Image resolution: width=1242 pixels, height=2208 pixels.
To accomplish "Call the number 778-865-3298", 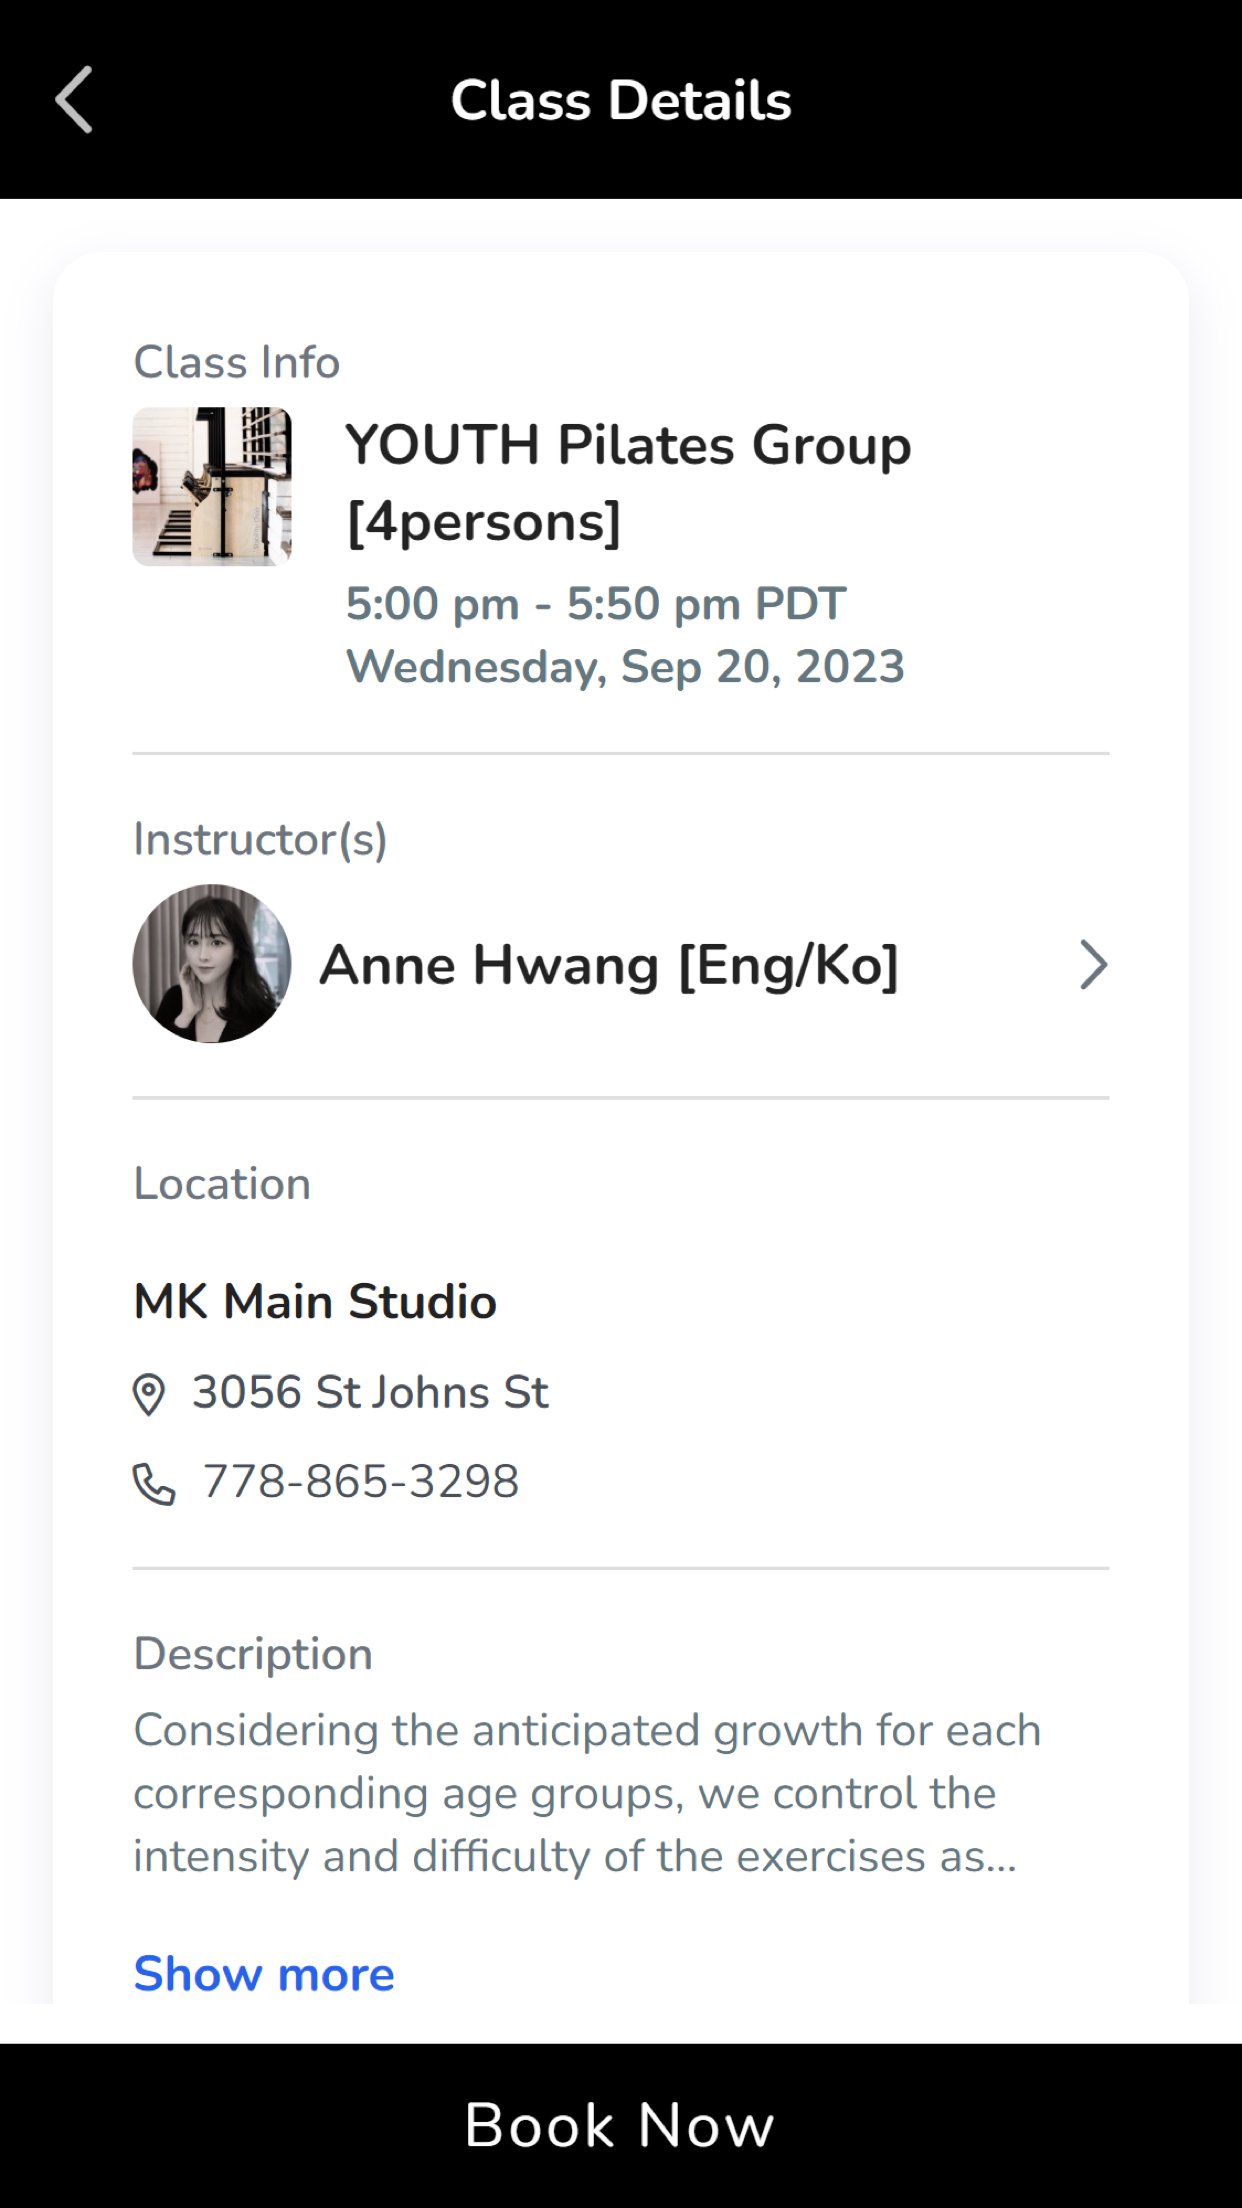I will [x=361, y=1481].
